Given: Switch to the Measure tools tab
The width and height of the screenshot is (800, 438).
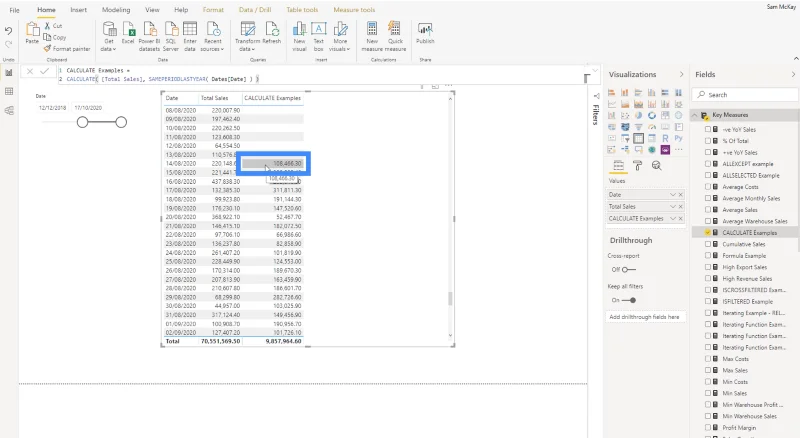Looking at the screenshot, I should tap(354, 10).
